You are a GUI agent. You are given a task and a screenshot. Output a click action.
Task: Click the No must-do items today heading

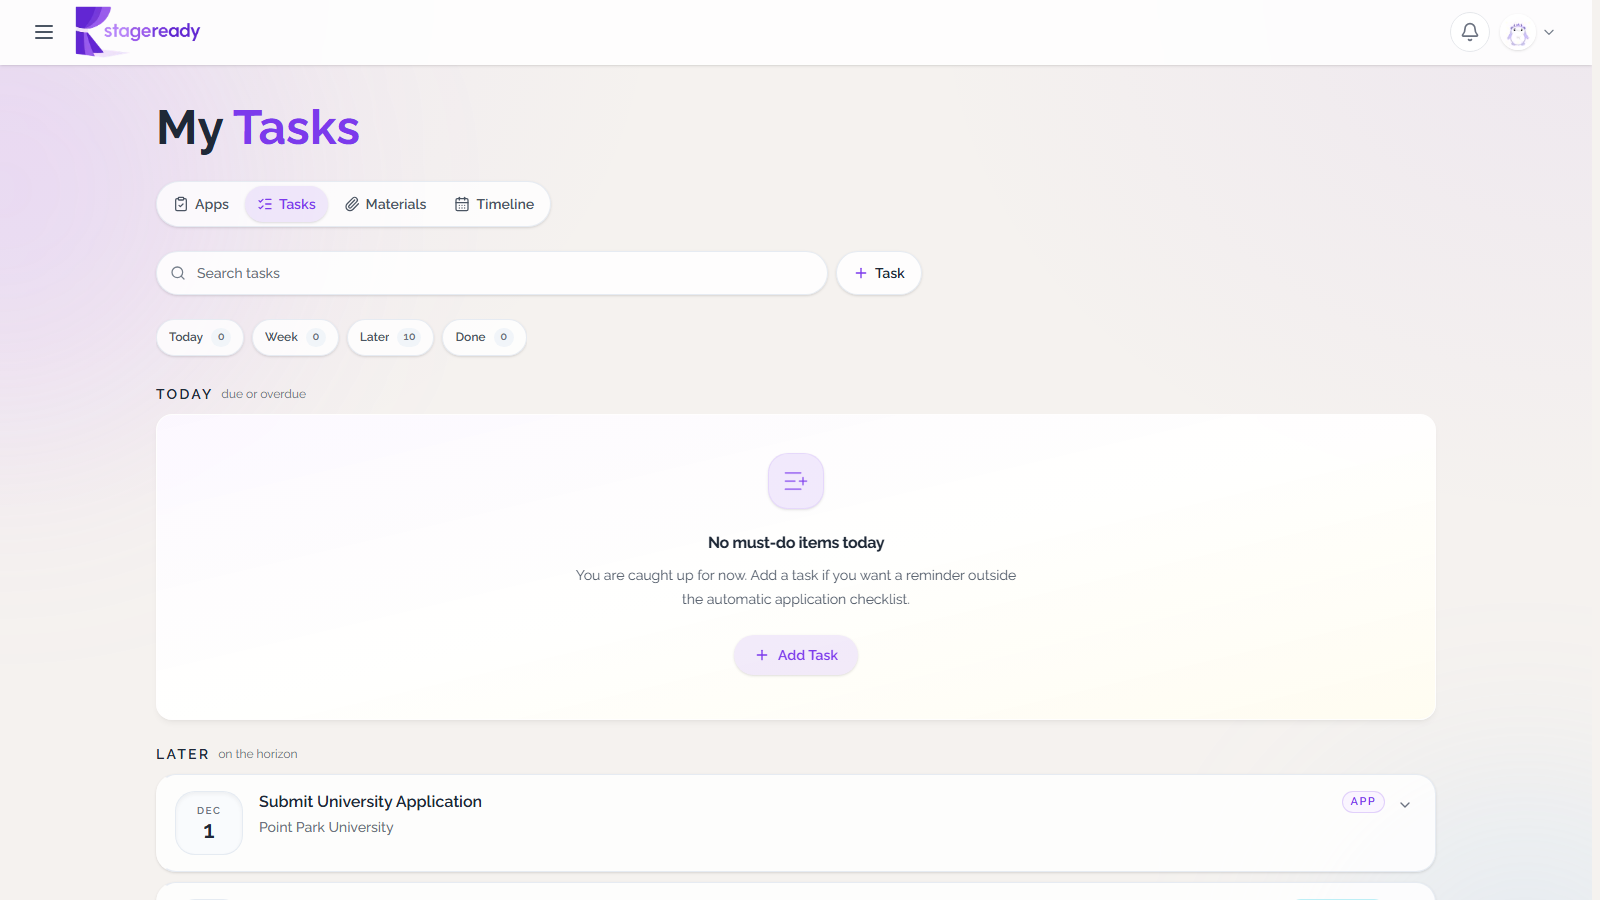796,542
